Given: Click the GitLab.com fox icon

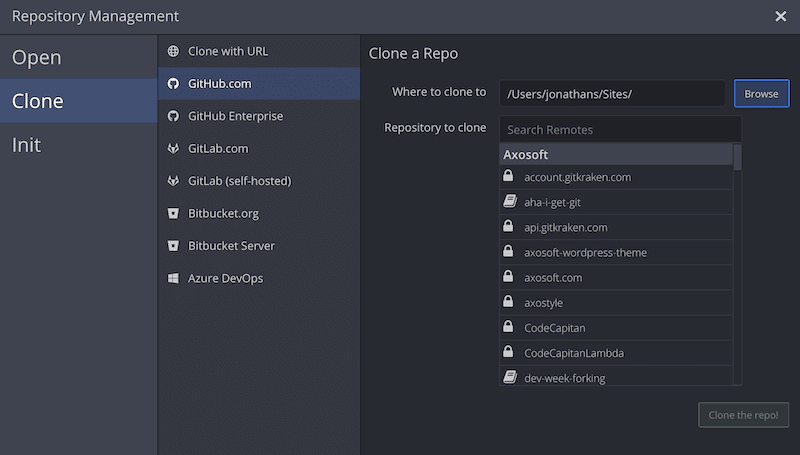Looking at the screenshot, I should [x=173, y=149].
